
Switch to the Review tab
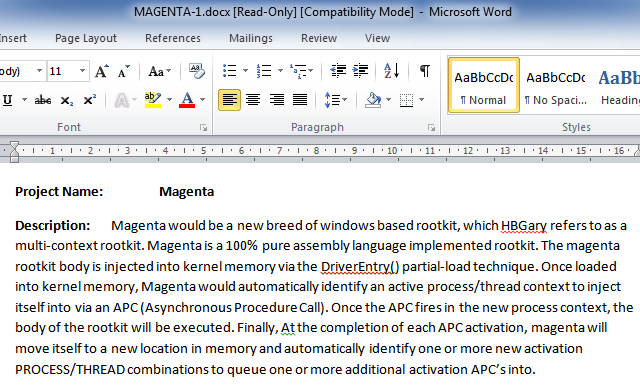coord(319,38)
